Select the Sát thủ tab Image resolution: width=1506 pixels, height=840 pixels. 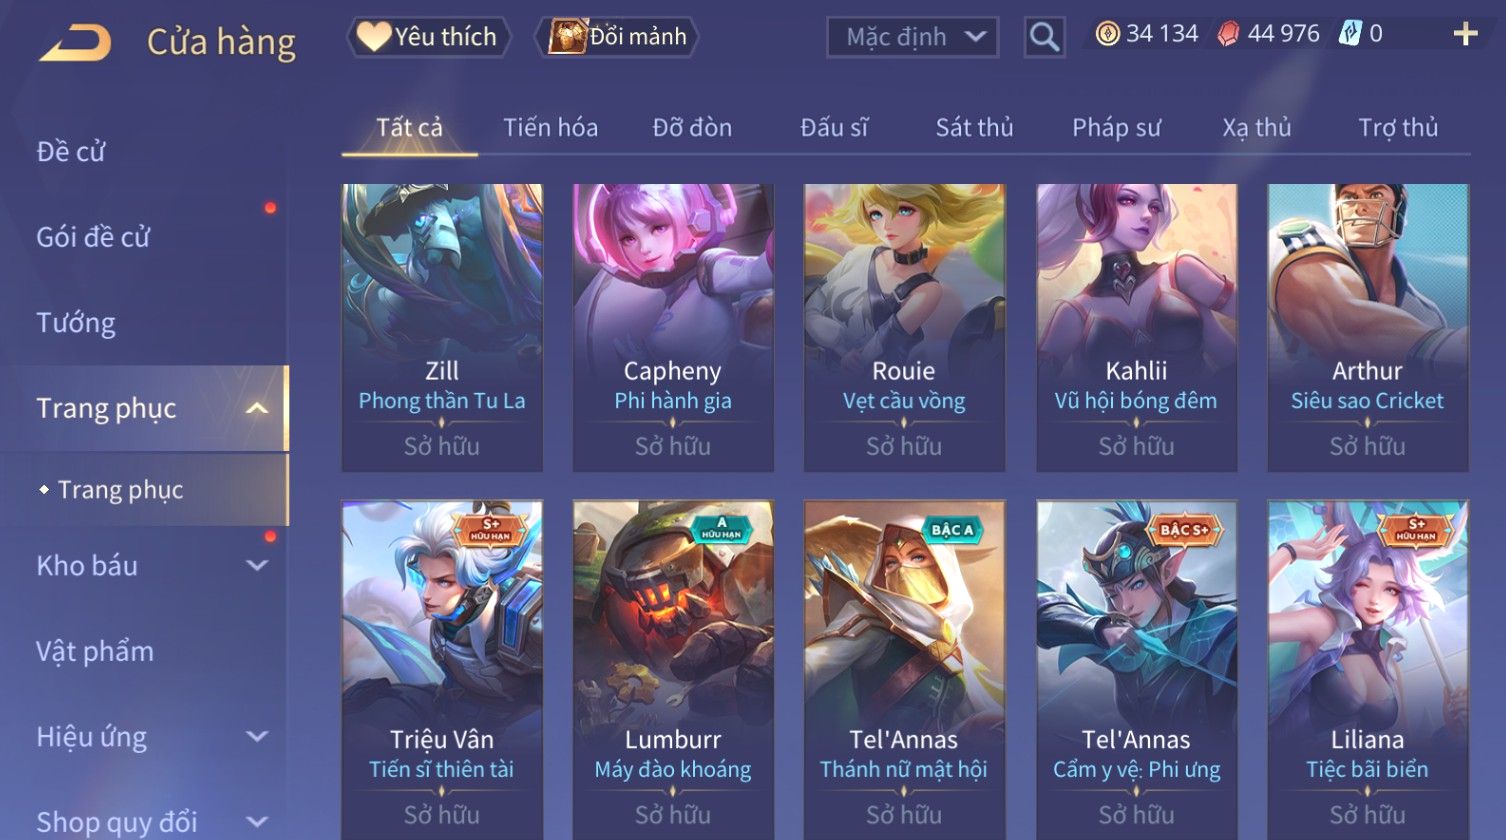click(974, 128)
